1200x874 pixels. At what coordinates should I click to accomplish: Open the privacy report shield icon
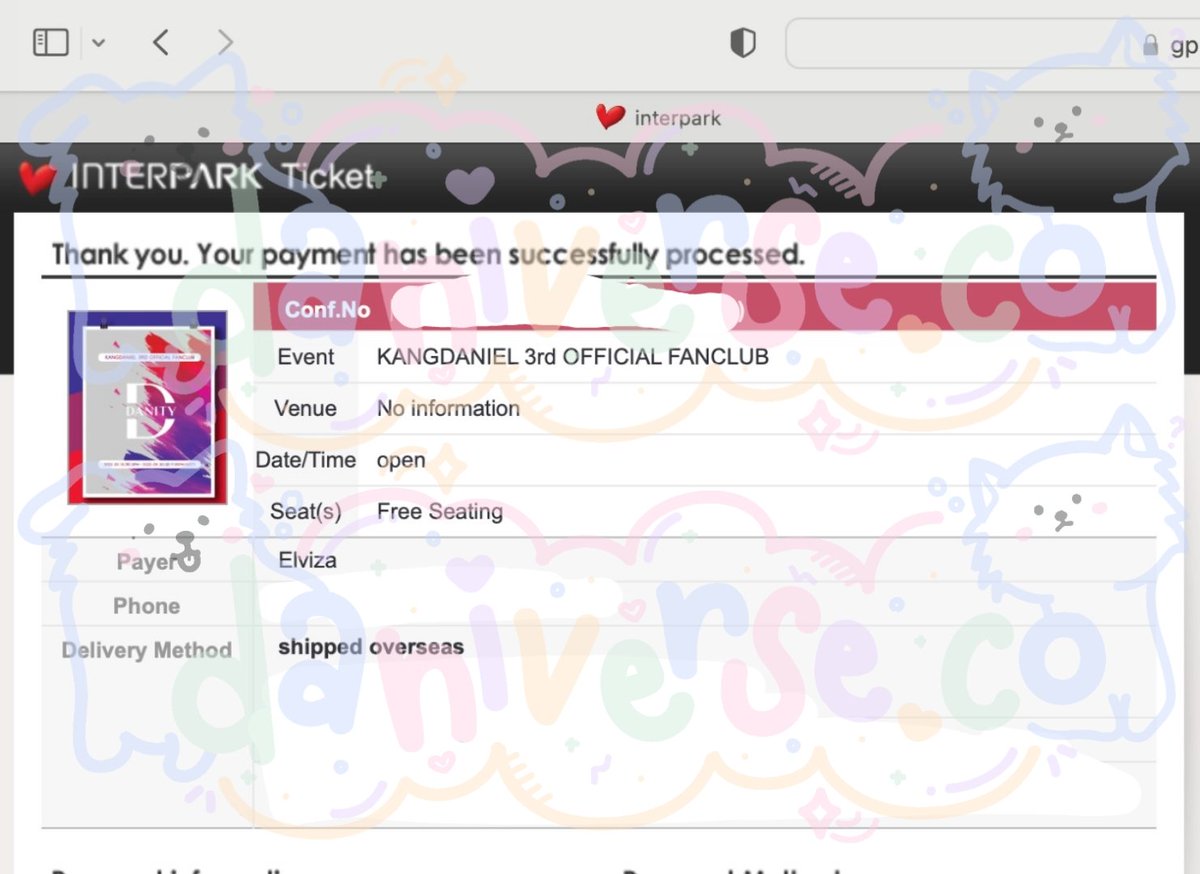tap(742, 43)
